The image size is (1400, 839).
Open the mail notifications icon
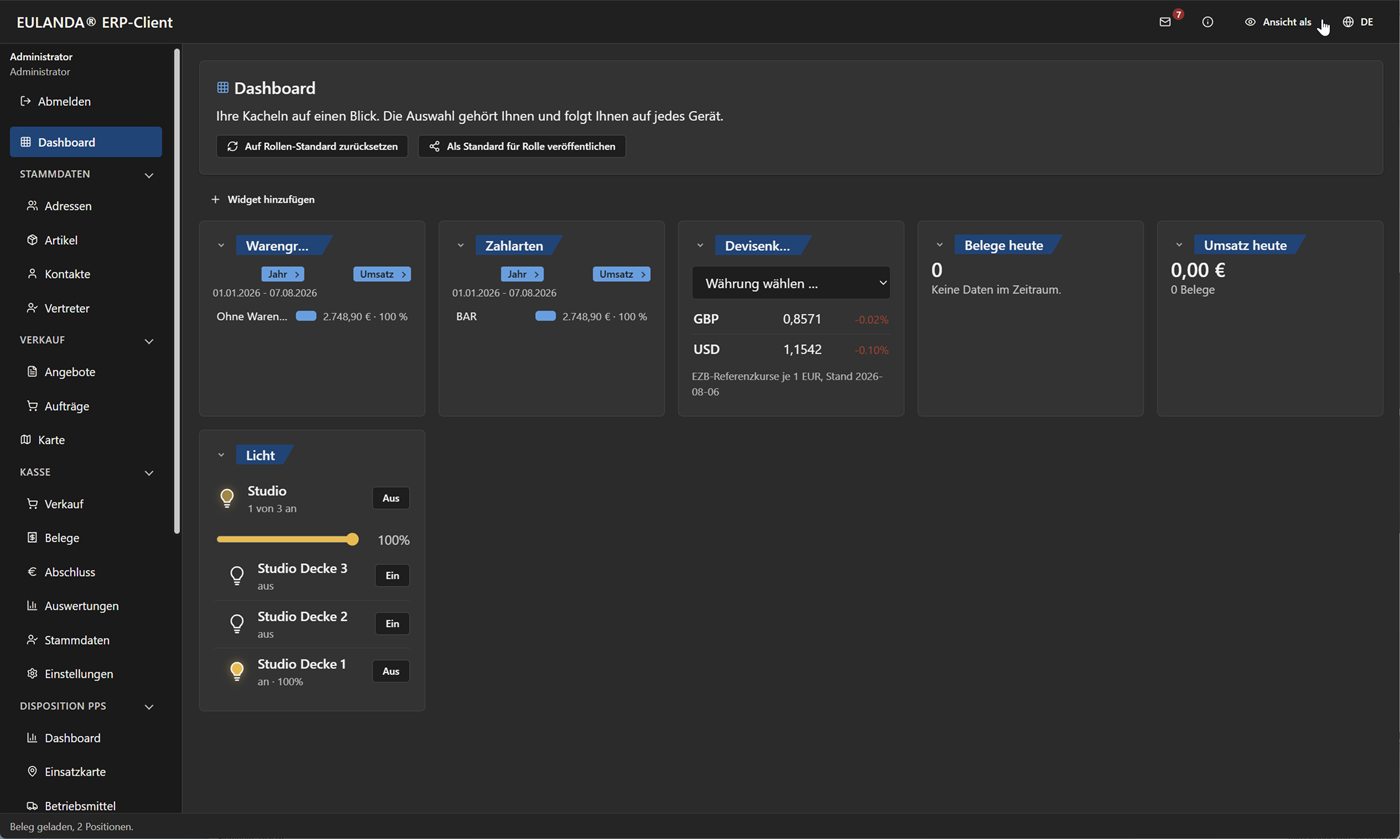tap(1165, 22)
